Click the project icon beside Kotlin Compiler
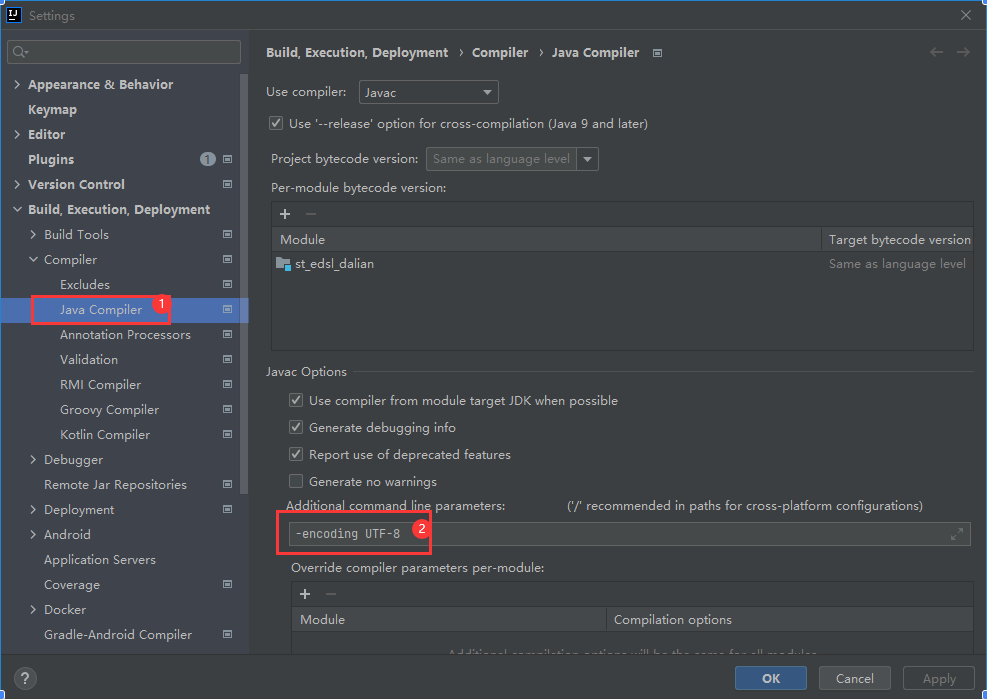987x699 pixels. 227,435
